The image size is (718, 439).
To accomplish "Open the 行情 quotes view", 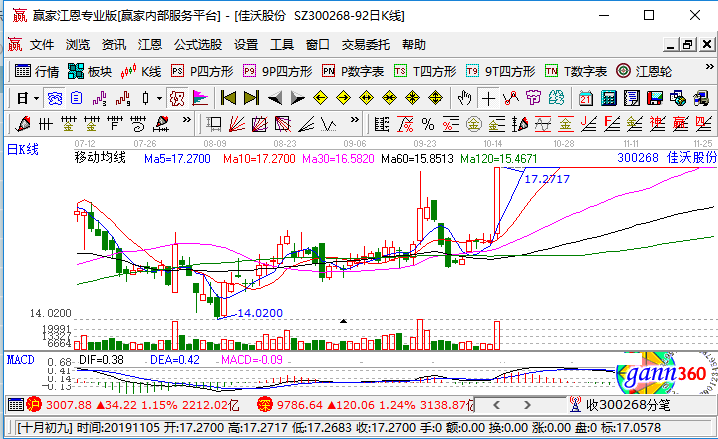I will click(x=37, y=71).
